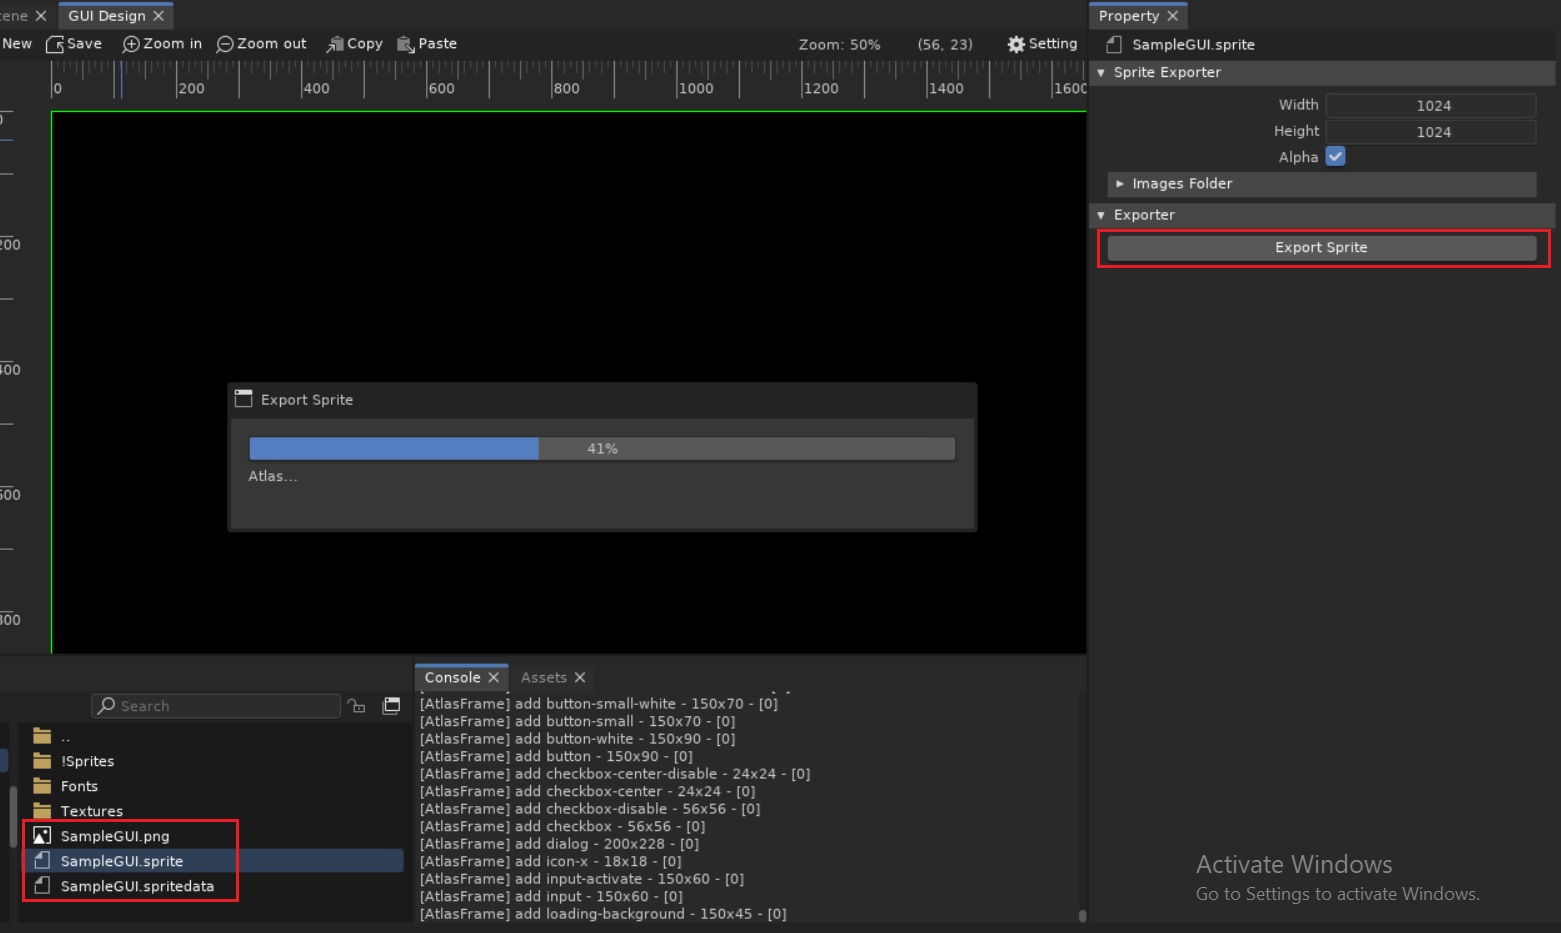1561x933 pixels.
Task: Switch to the Assets tab
Action: [543, 677]
